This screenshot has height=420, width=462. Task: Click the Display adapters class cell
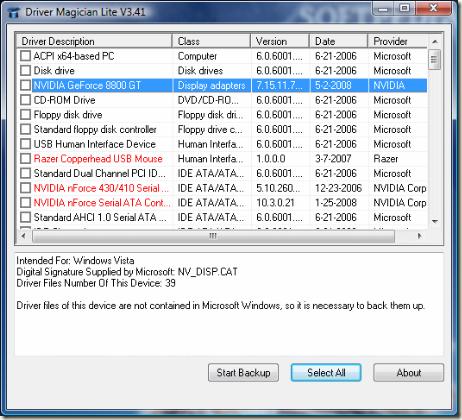pos(211,85)
